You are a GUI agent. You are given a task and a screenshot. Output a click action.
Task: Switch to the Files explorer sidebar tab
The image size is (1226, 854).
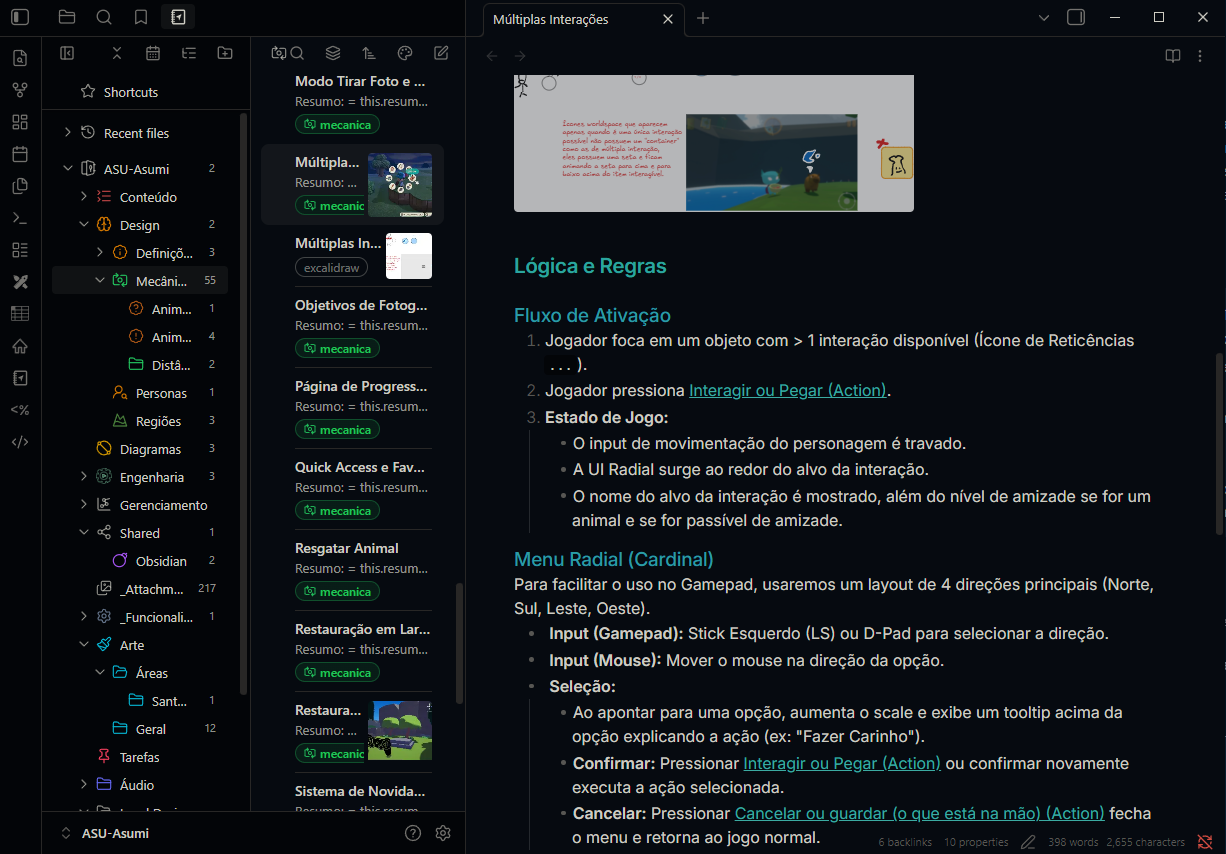click(67, 17)
